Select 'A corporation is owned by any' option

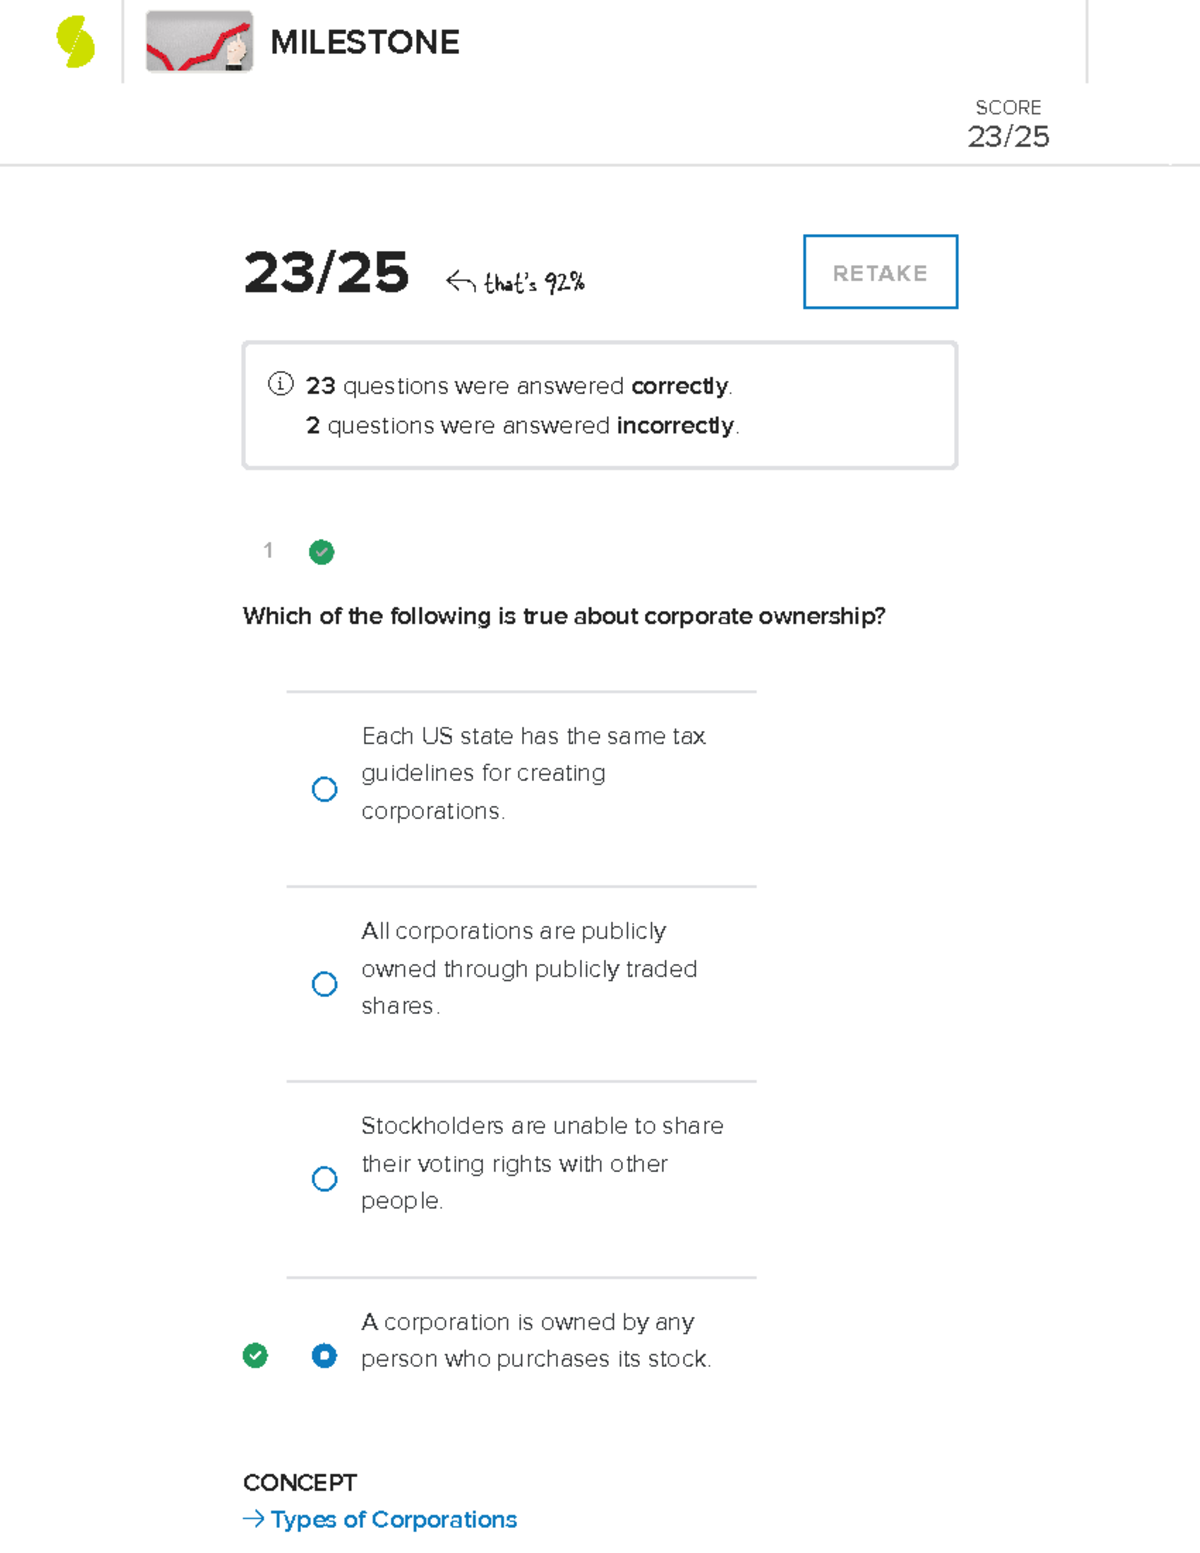(x=324, y=1355)
